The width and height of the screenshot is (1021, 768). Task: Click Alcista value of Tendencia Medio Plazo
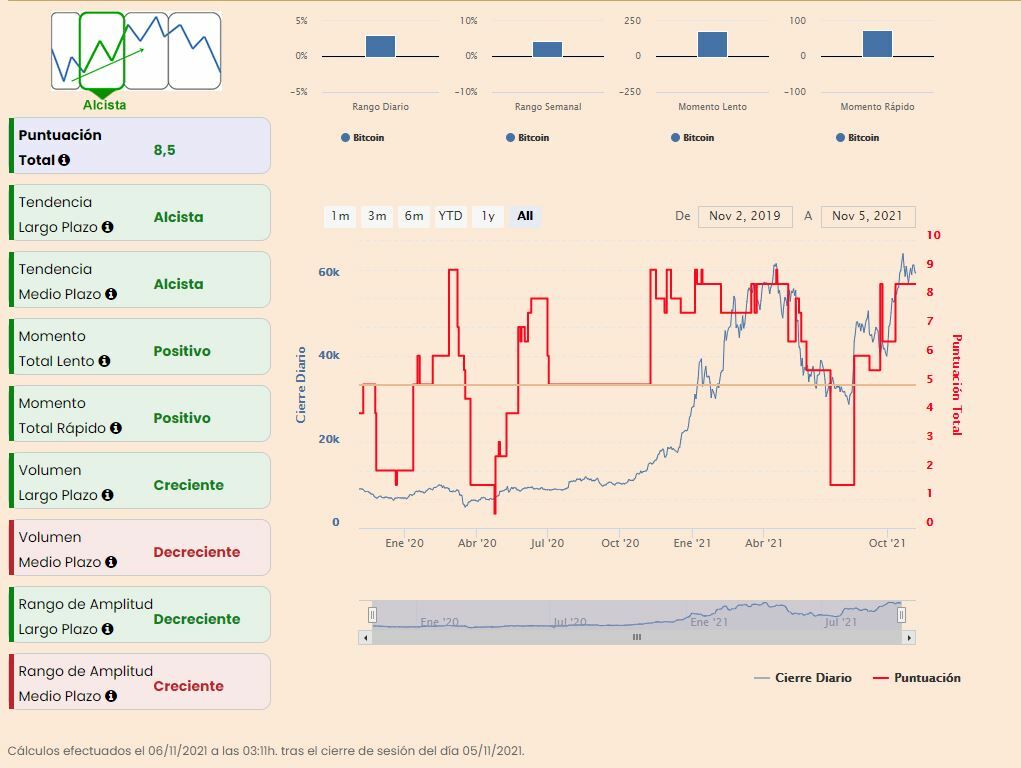(178, 285)
